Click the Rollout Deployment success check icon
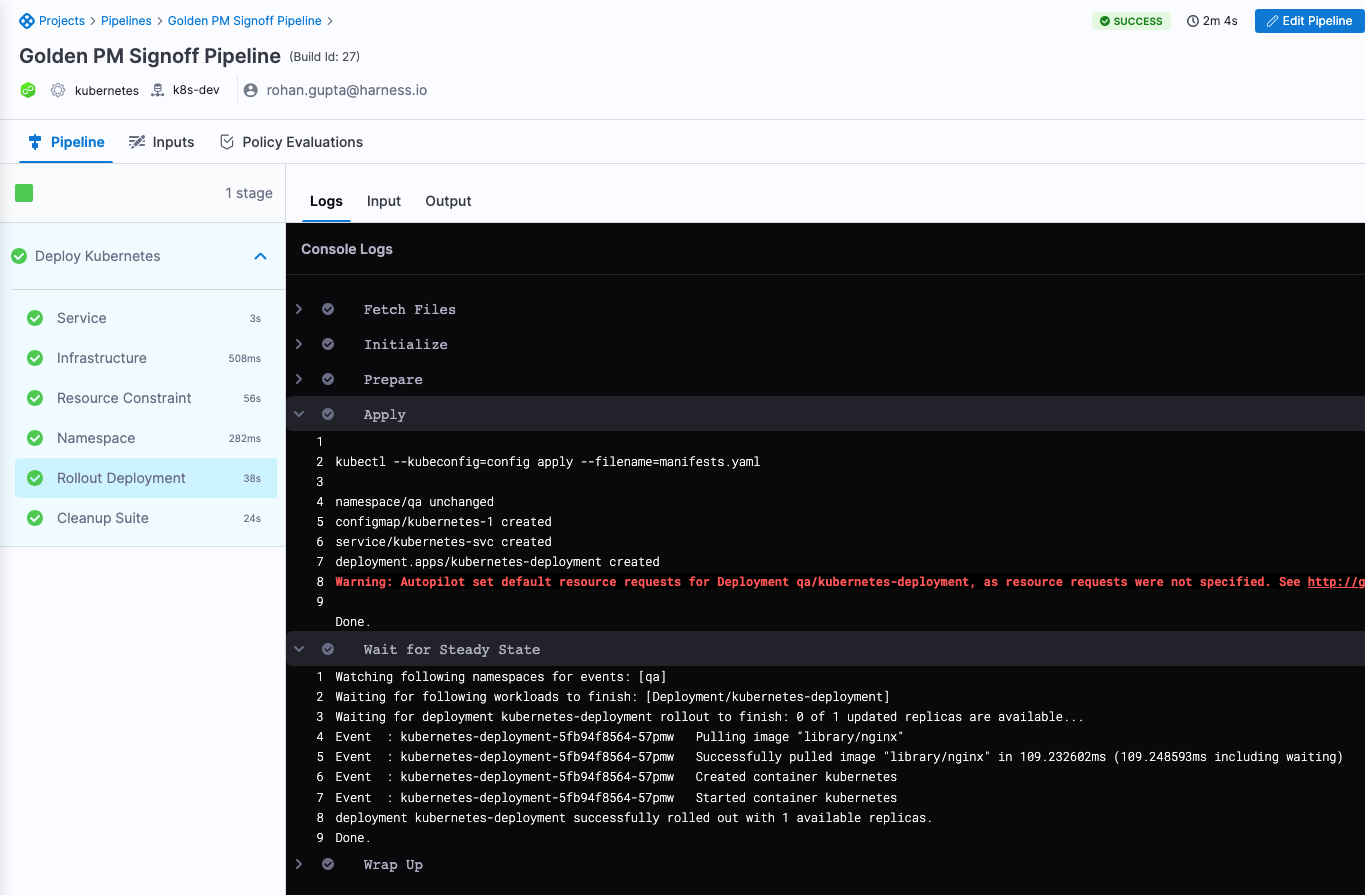The image size is (1365, 895). [35, 478]
